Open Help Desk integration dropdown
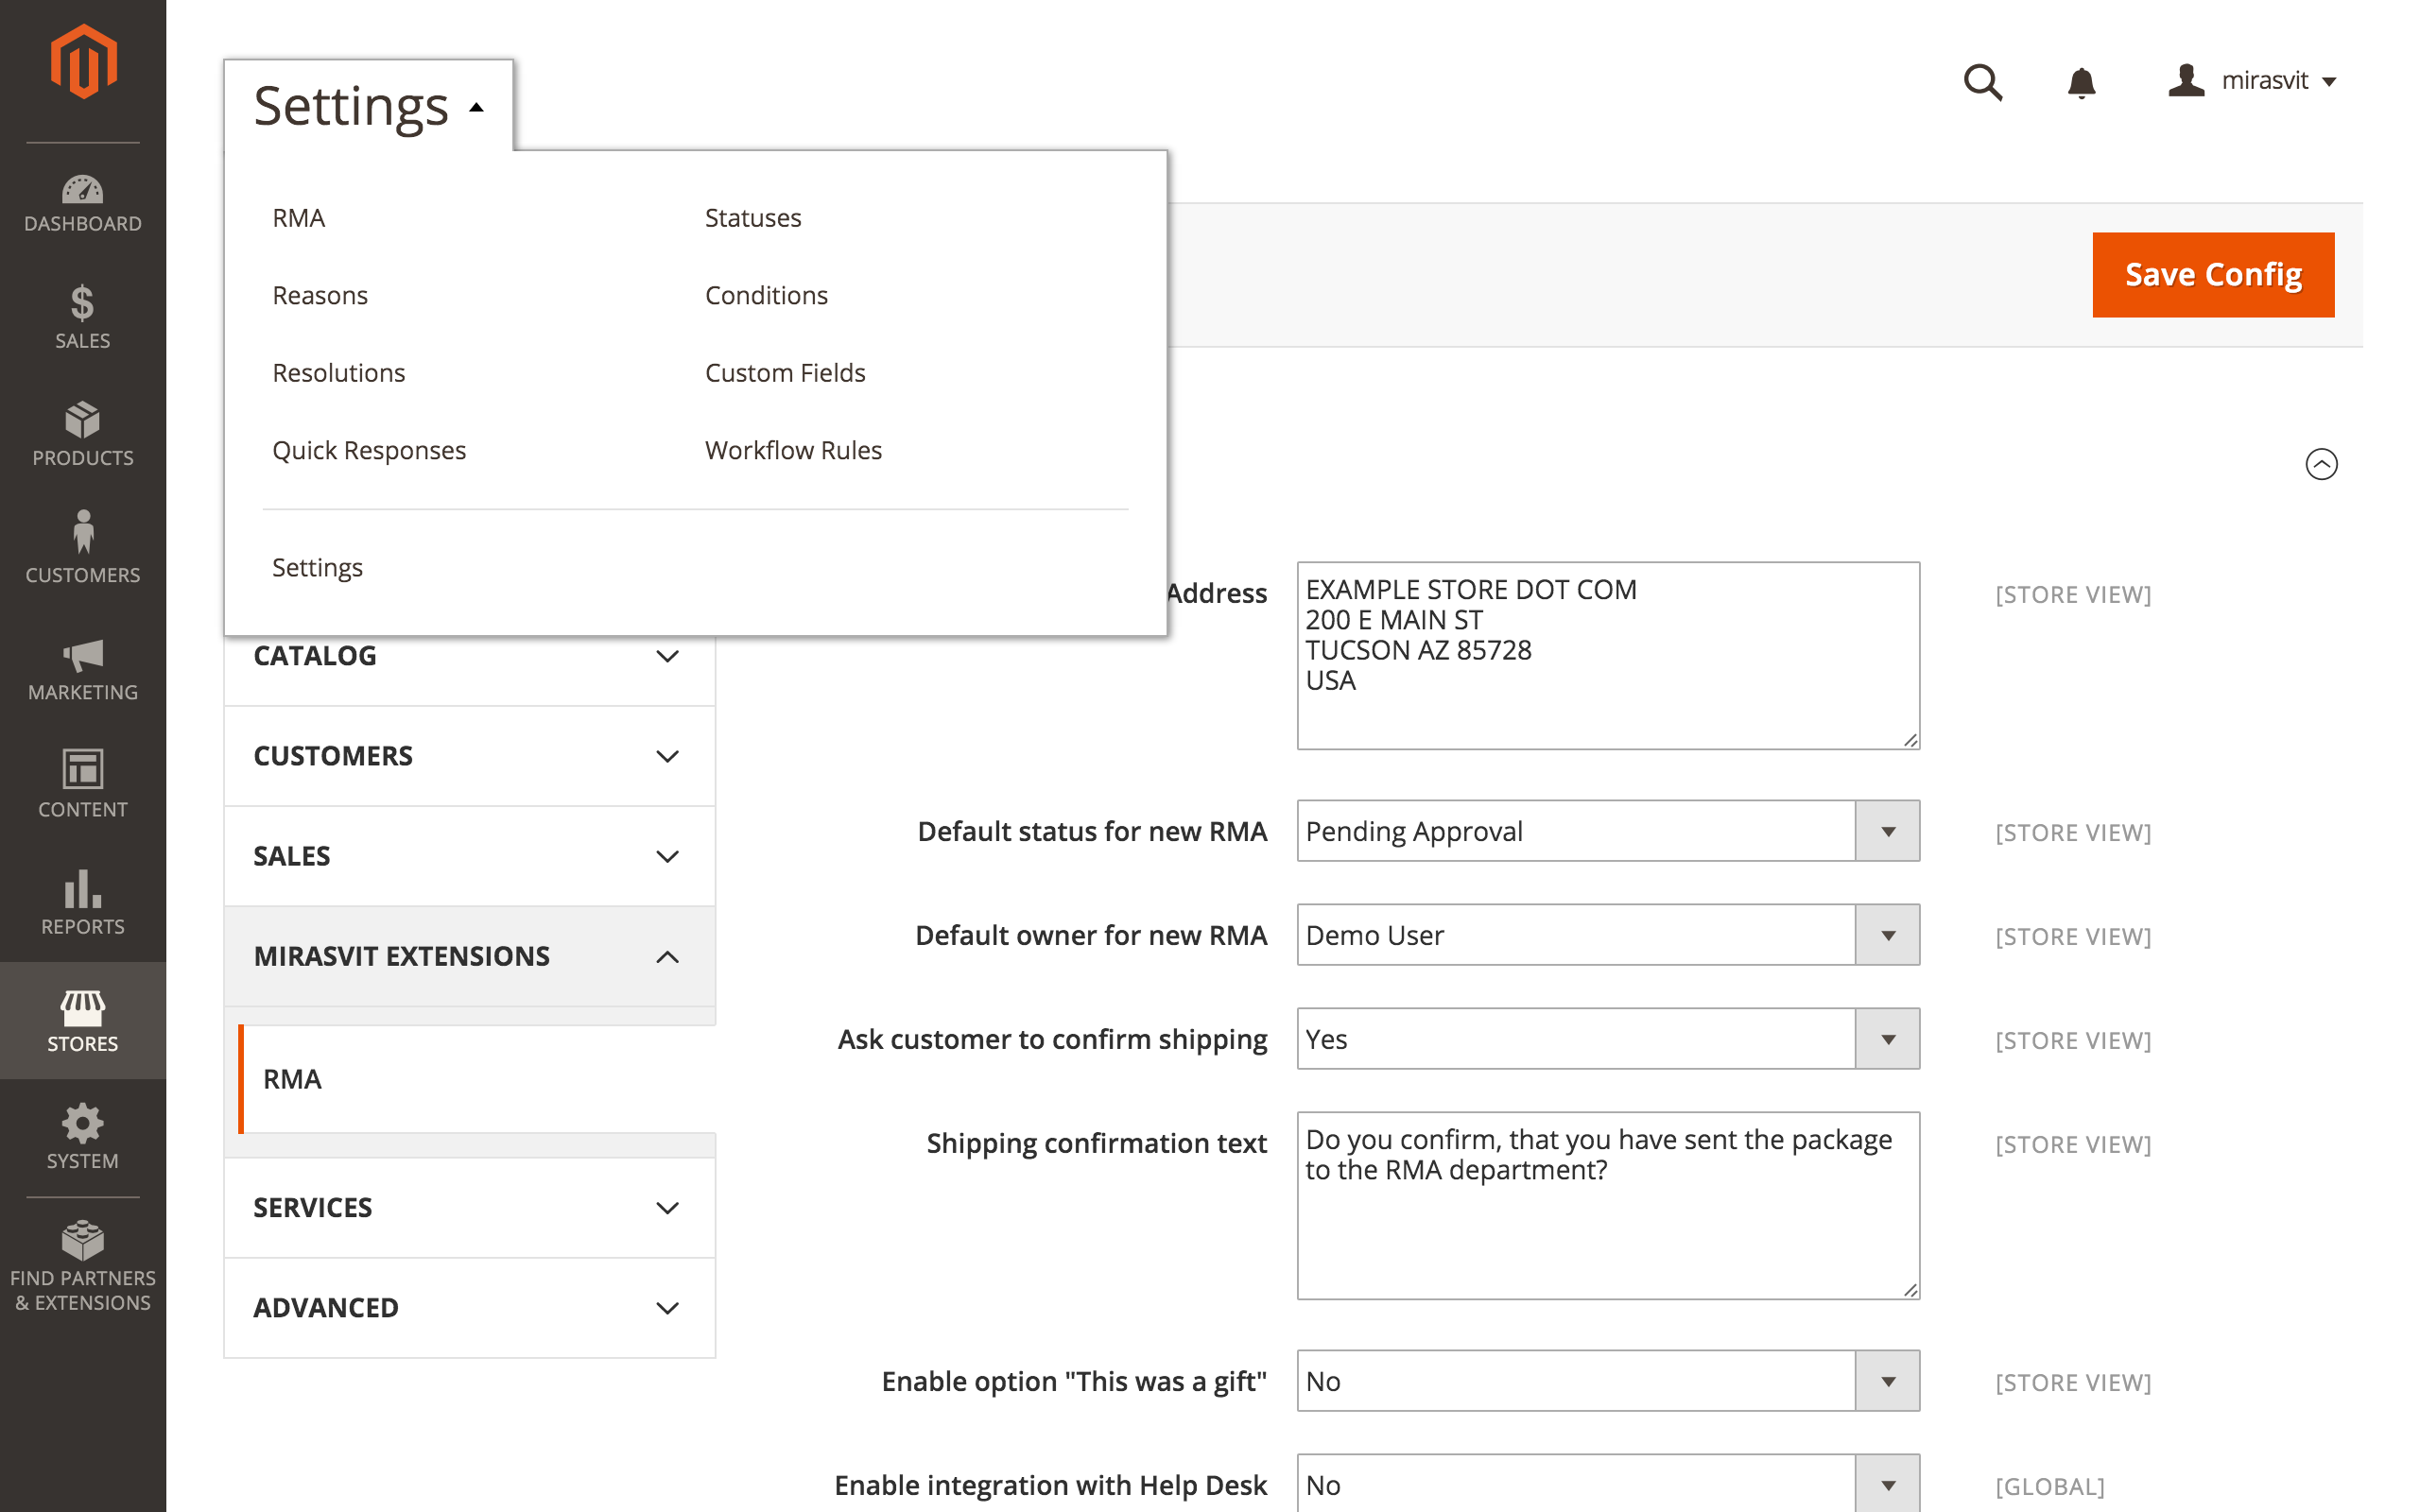The image size is (2420, 1512). coord(1608,1484)
